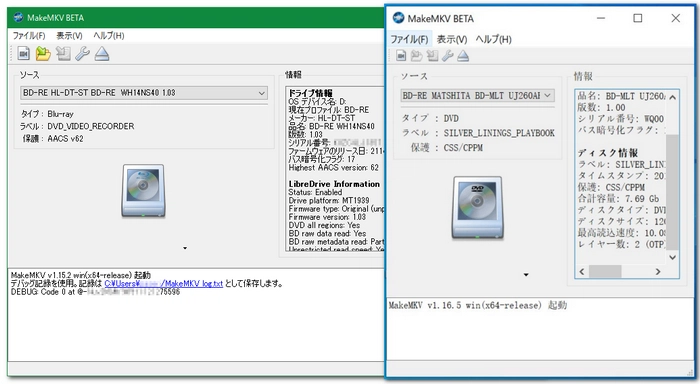Open 表示(V) menu in the left window
Screen dimensions: 700x384
(69, 36)
